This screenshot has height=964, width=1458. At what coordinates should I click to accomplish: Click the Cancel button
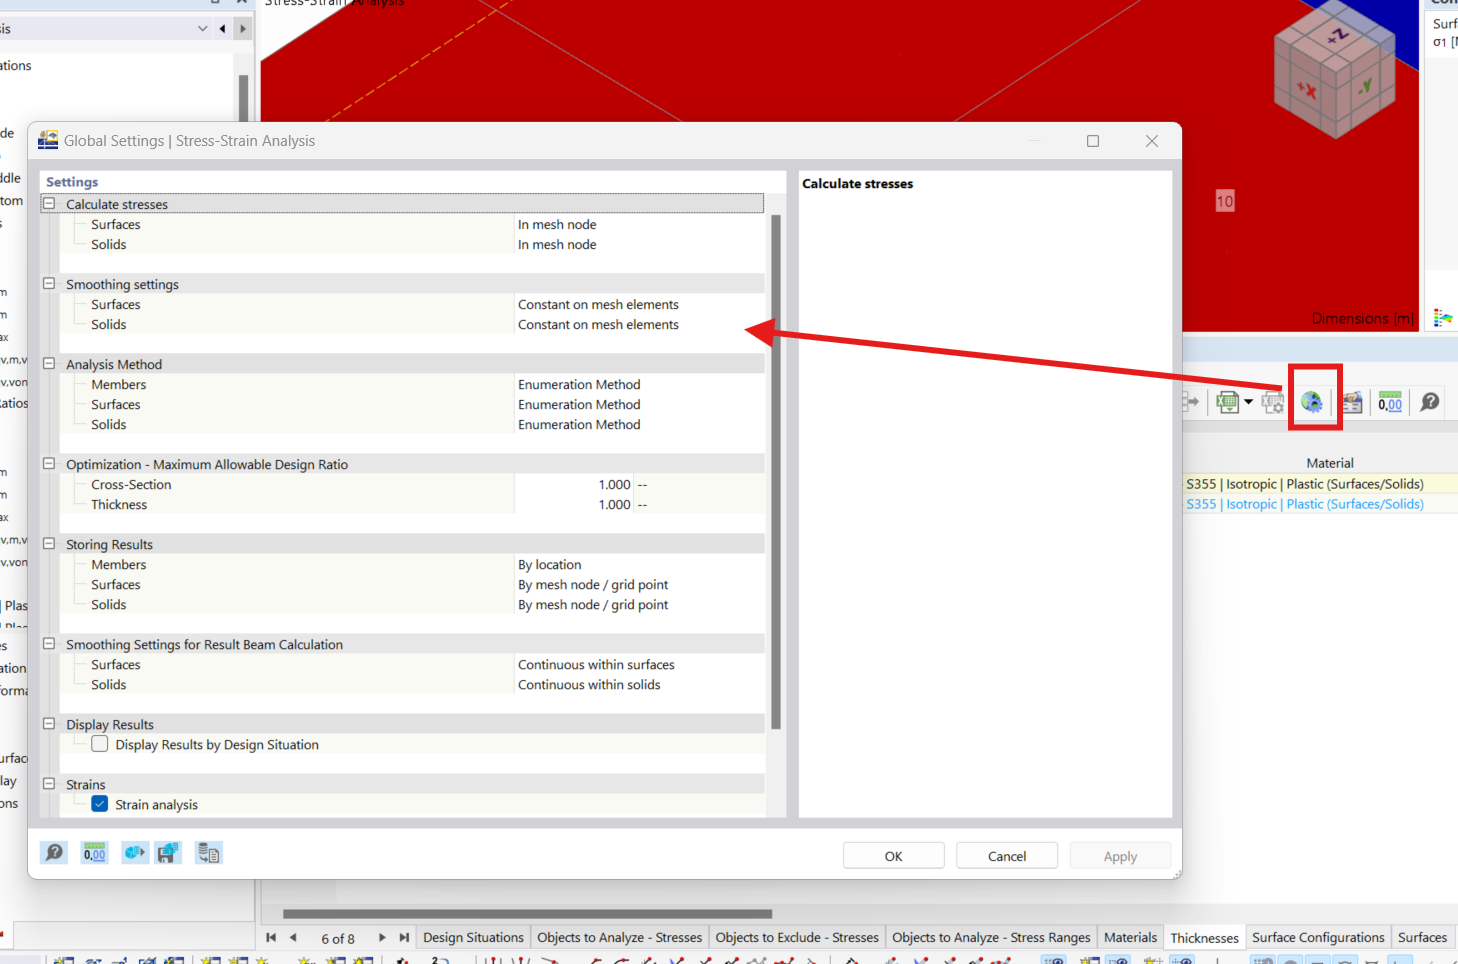point(1006,856)
